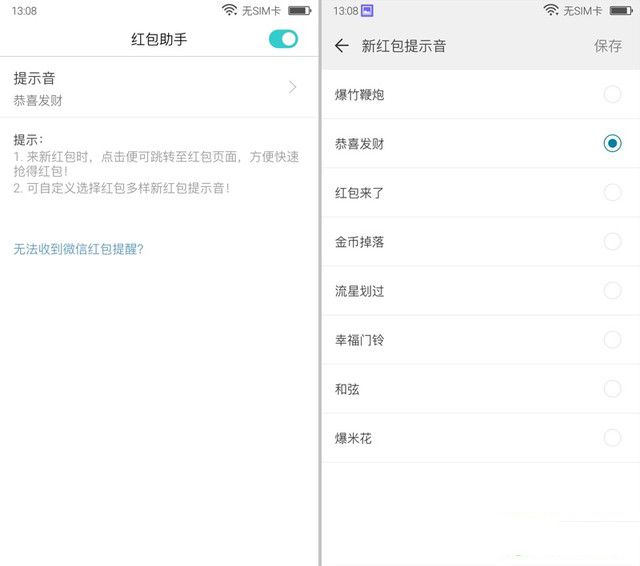Image resolution: width=640 pixels, height=566 pixels.
Task: Tap the 幸福门铃 label text
Action: click(359, 340)
